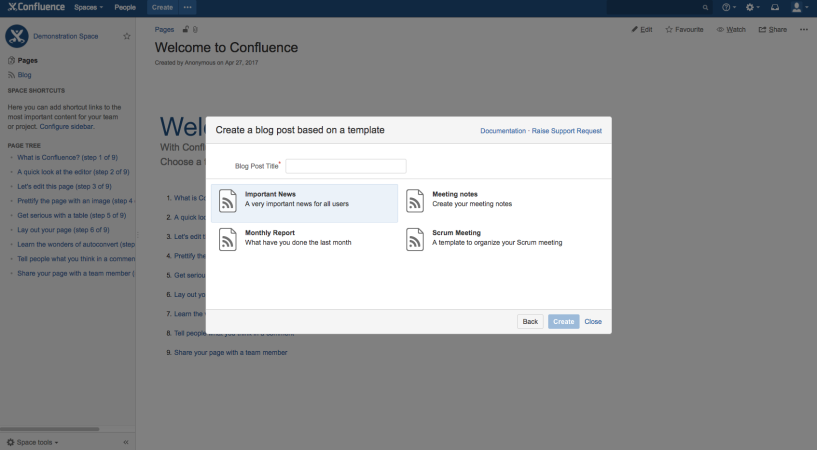
Task: Click the Share button
Action: coord(773,30)
